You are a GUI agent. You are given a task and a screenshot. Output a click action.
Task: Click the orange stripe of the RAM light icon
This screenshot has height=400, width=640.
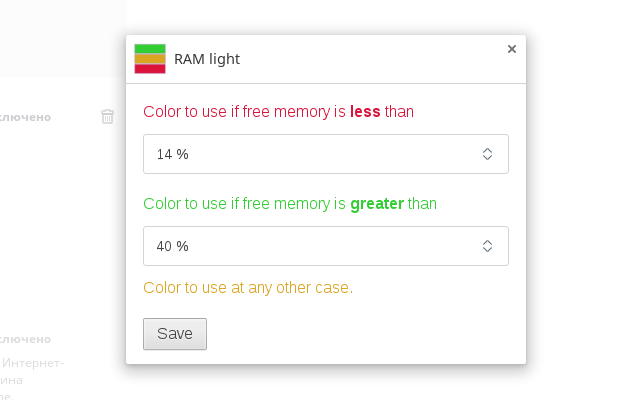coord(150,59)
